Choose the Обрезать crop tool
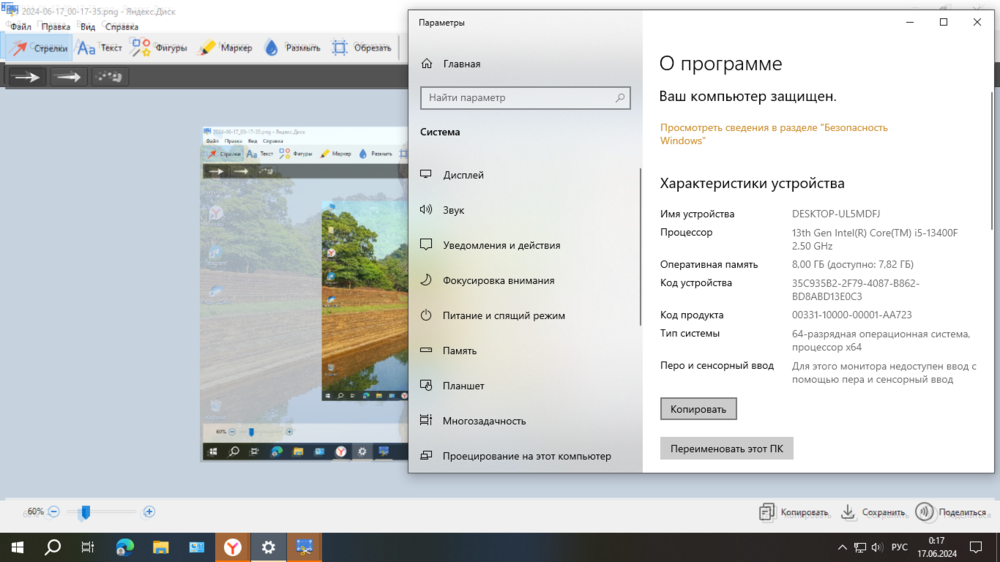 coord(361,48)
